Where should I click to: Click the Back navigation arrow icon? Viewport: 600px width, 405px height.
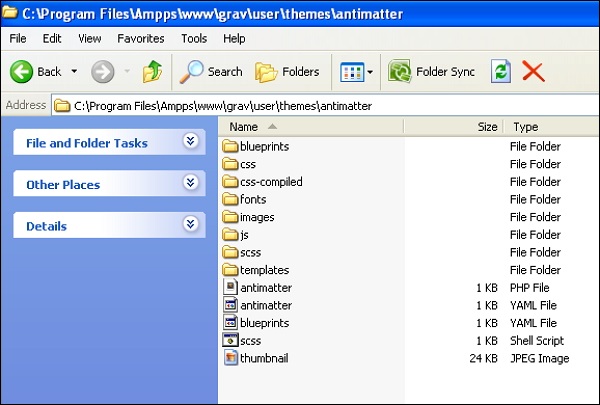tap(22, 71)
